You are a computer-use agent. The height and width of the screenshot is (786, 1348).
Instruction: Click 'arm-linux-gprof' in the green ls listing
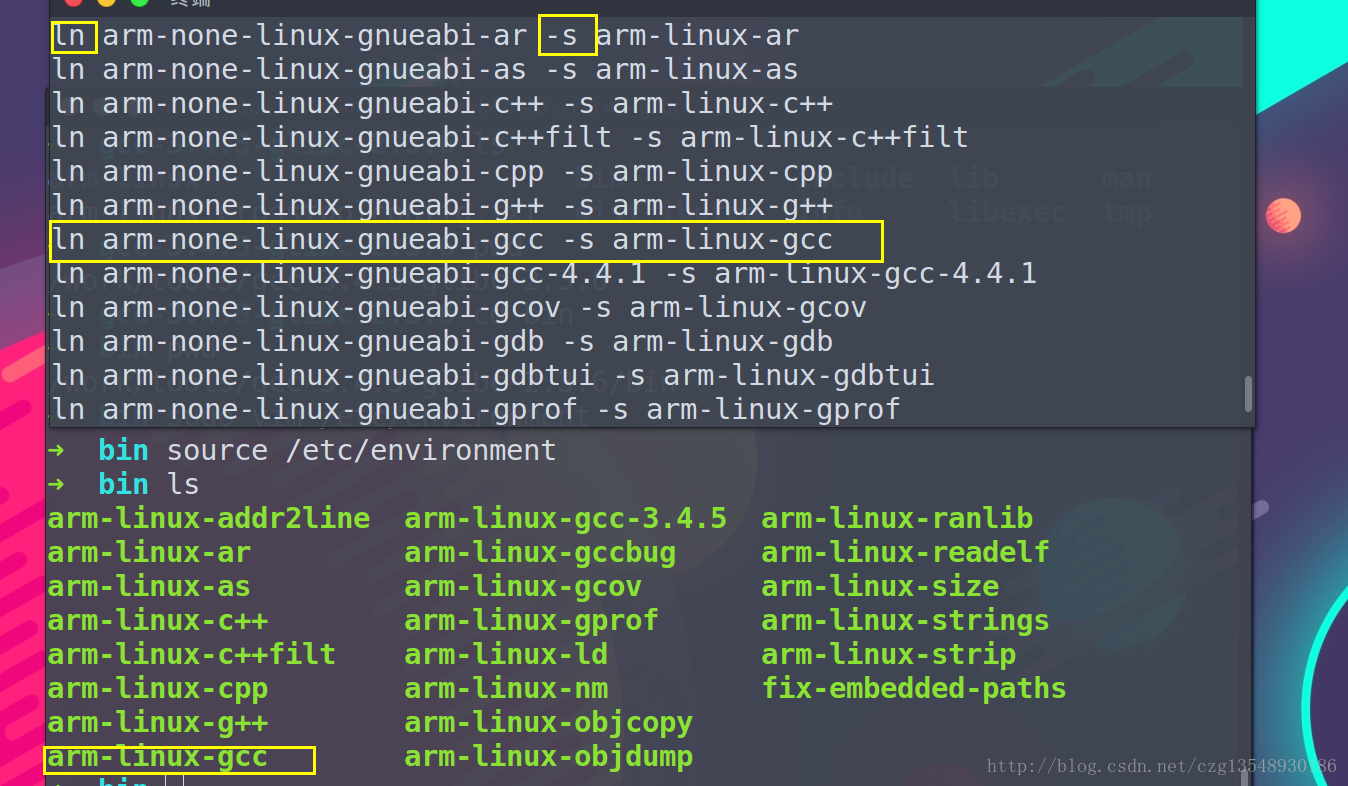pos(532,620)
